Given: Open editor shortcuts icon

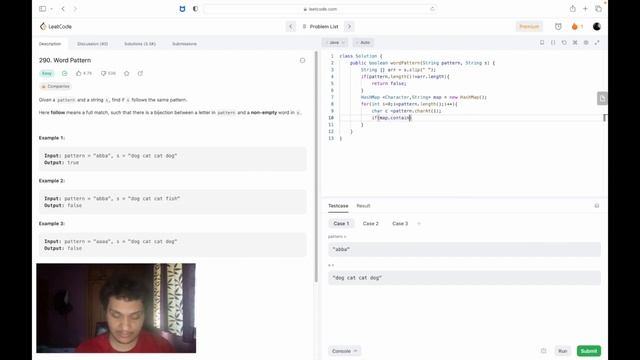Looking at the screenshot, I should point(575,42).
